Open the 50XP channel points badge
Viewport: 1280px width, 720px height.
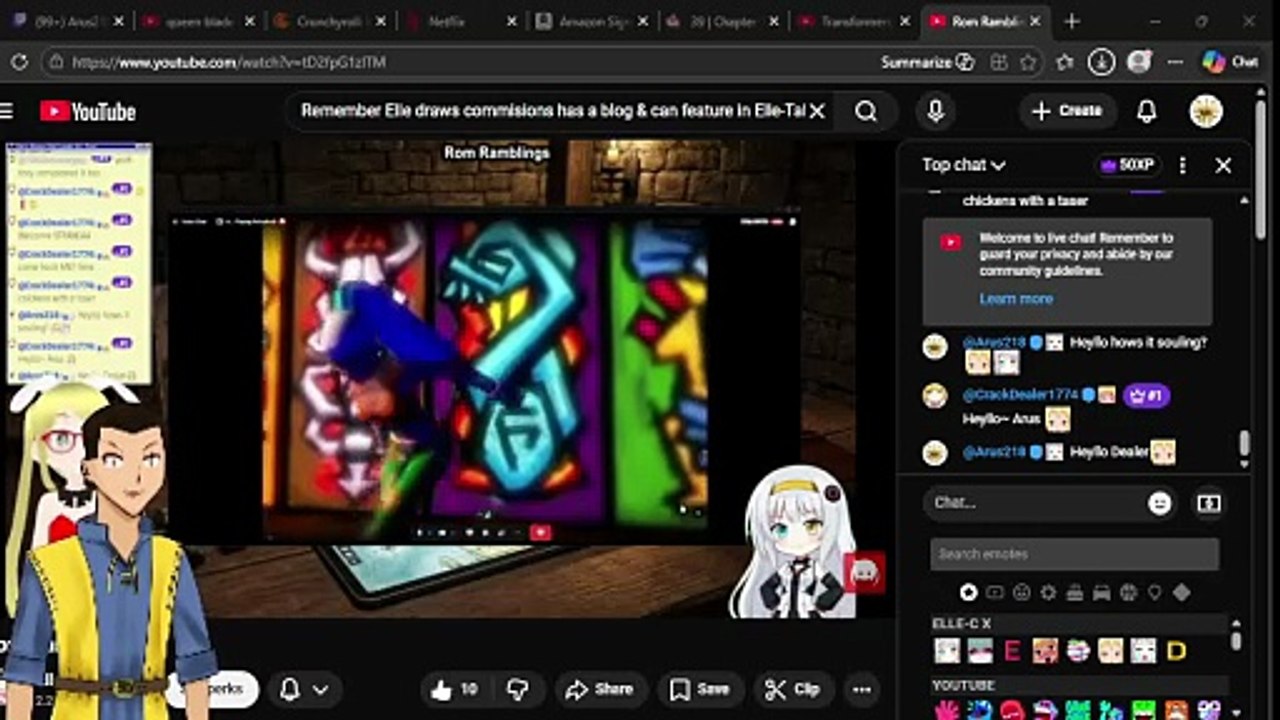[1128, 165]
